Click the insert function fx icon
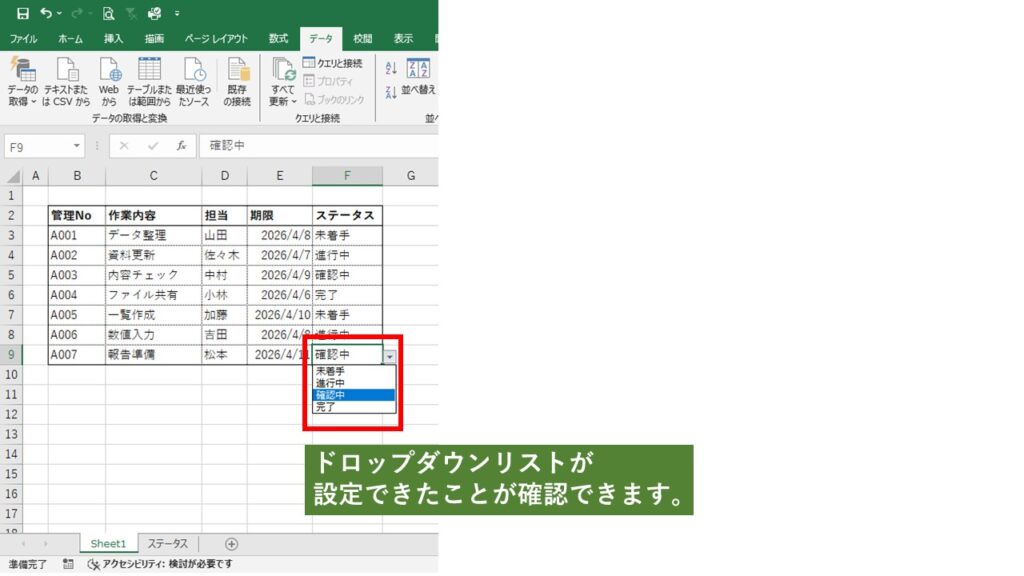The width and height of the screenshot is (1024, 576). point(181,146)
